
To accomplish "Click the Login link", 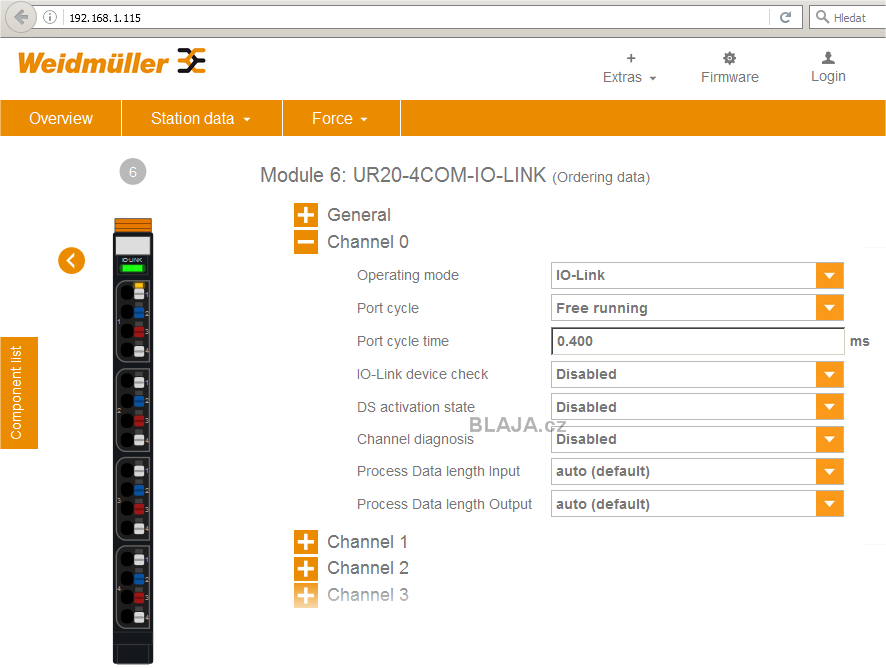I will click(x=828, y=76).
